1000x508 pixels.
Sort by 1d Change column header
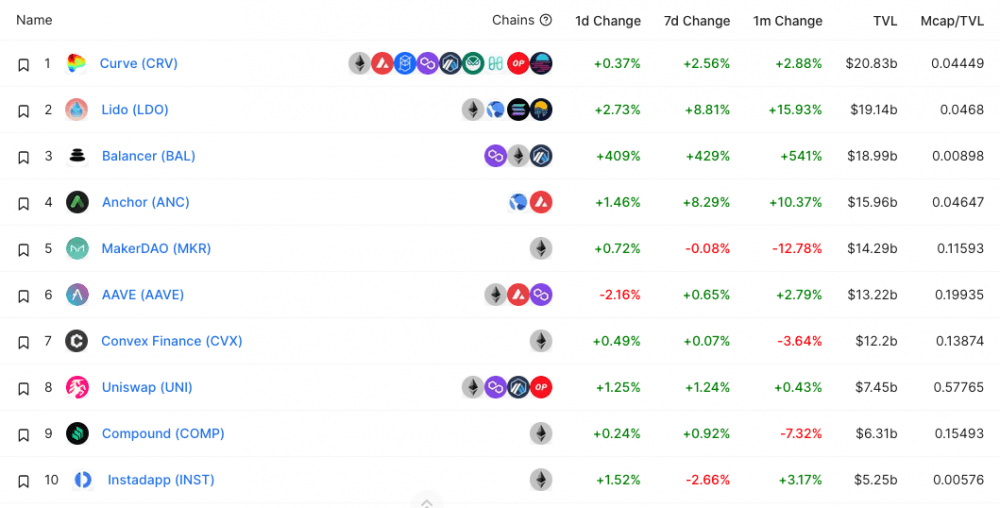click(x=608, y=21)
